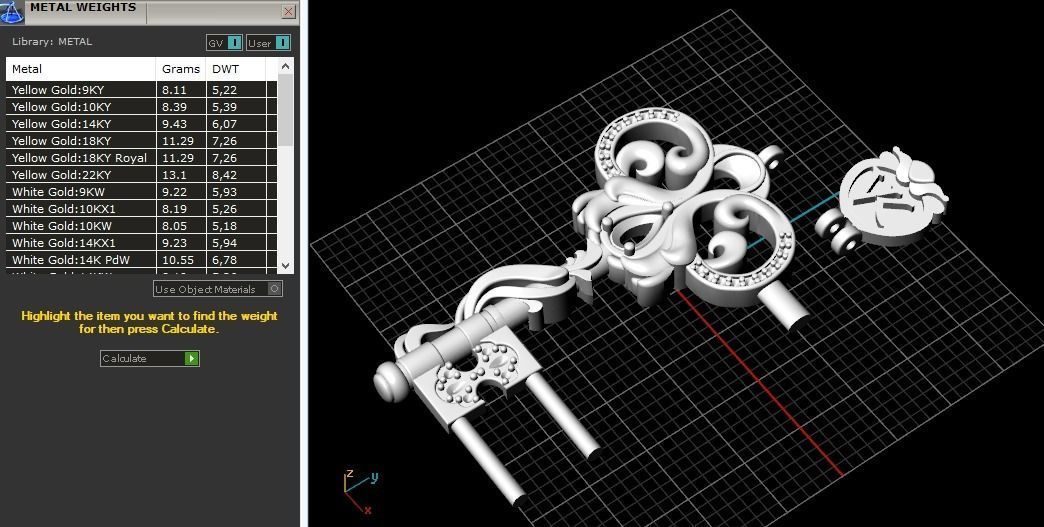Select the Yellow Gold:9KY row

141,90
